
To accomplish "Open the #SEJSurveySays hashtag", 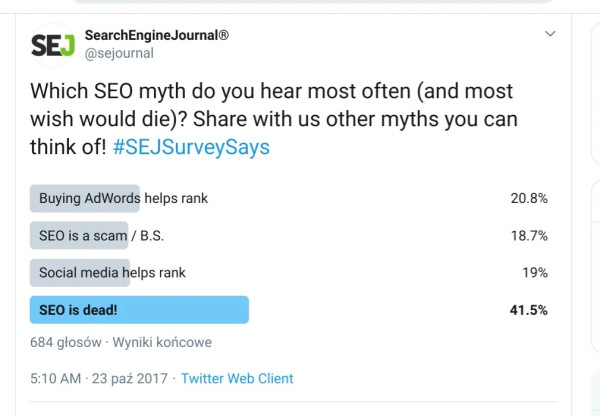I will click(191, 147).
